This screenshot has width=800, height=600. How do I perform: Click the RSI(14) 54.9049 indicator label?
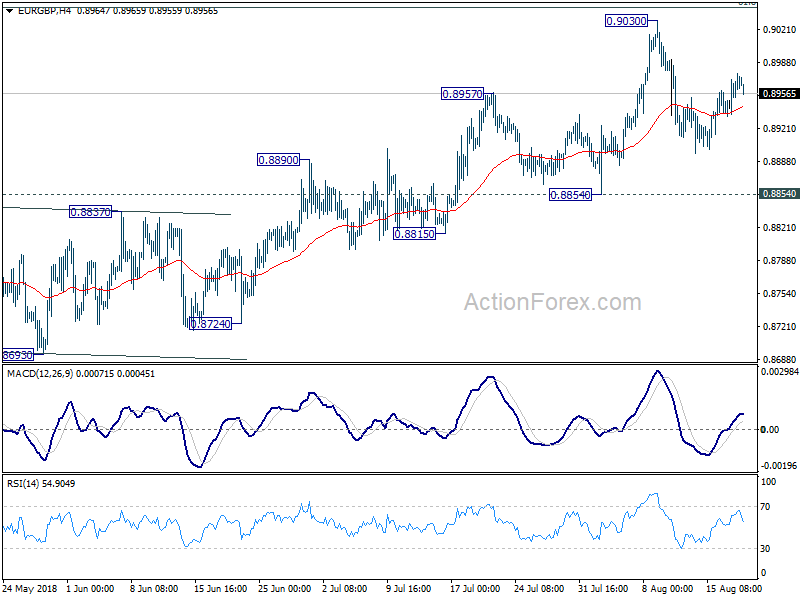[41, 484]
